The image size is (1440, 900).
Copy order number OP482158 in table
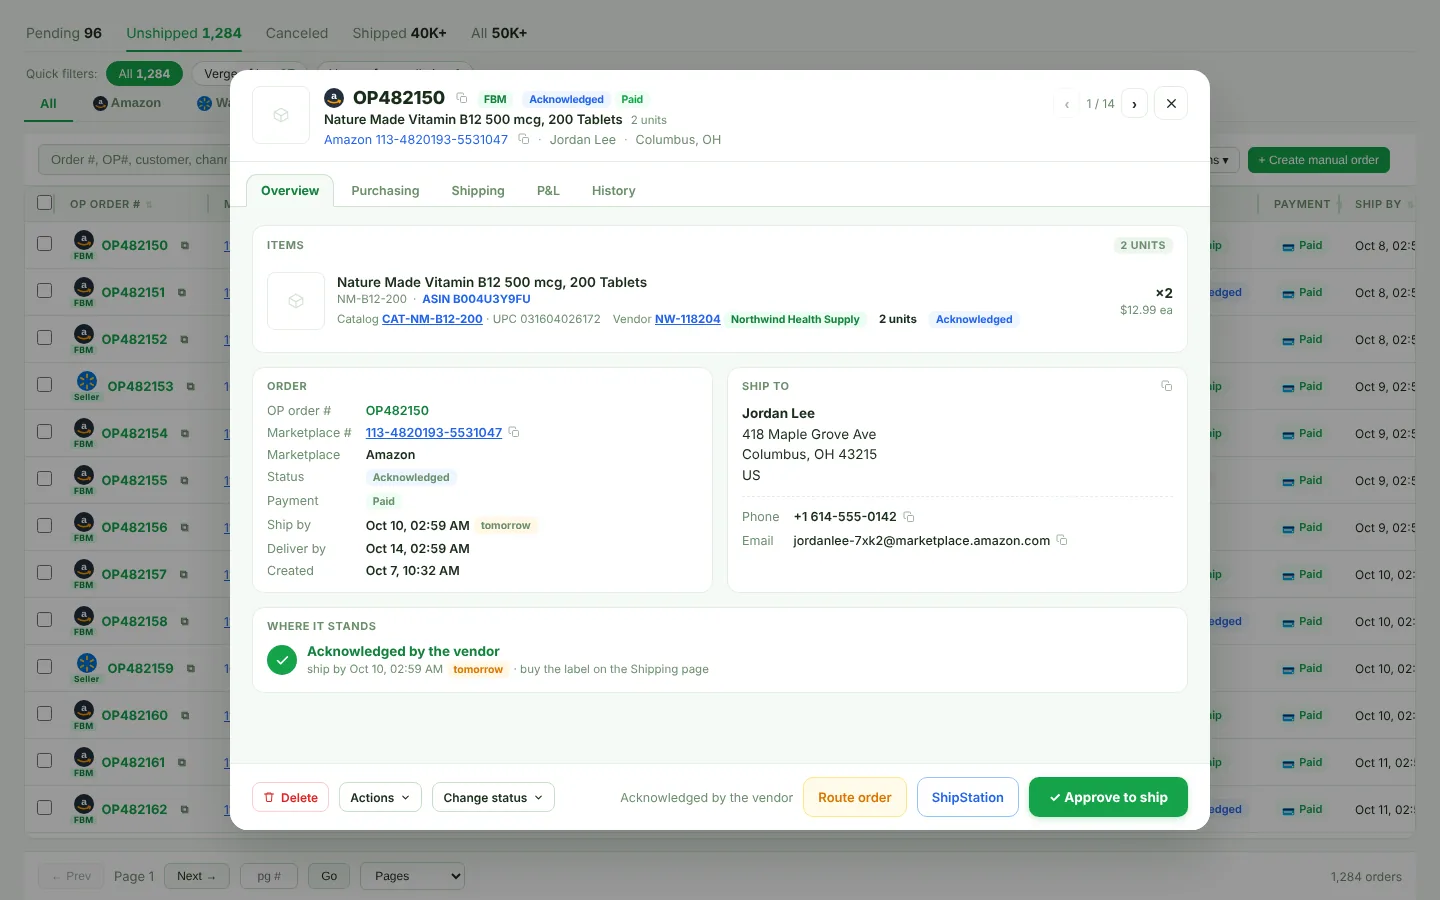[x=184, y=622]
